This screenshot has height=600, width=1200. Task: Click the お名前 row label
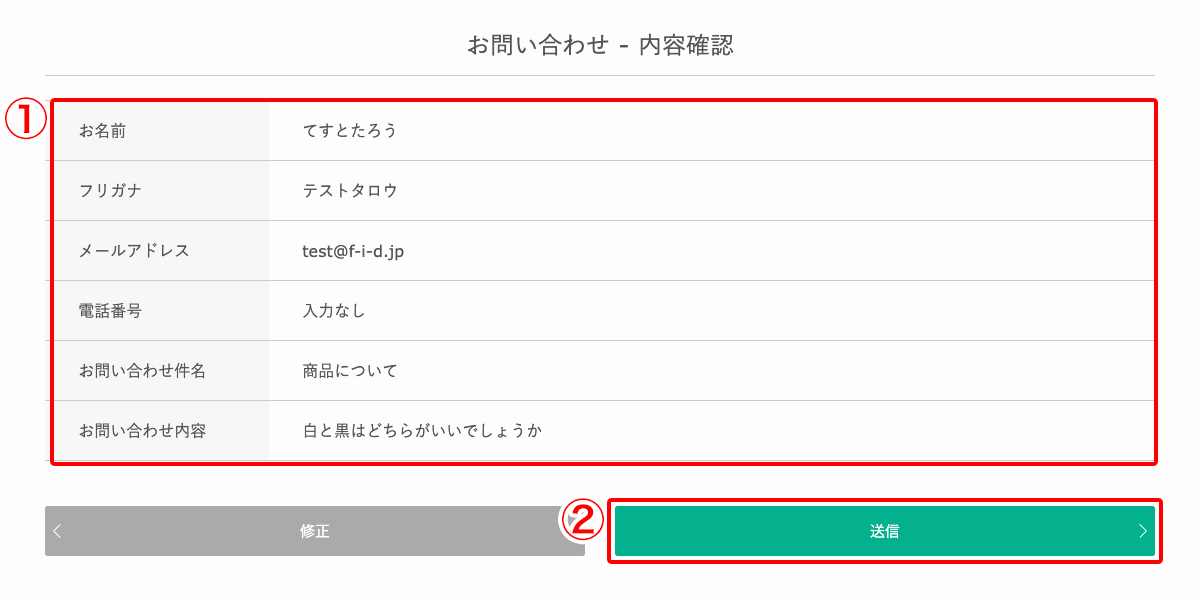102,130
